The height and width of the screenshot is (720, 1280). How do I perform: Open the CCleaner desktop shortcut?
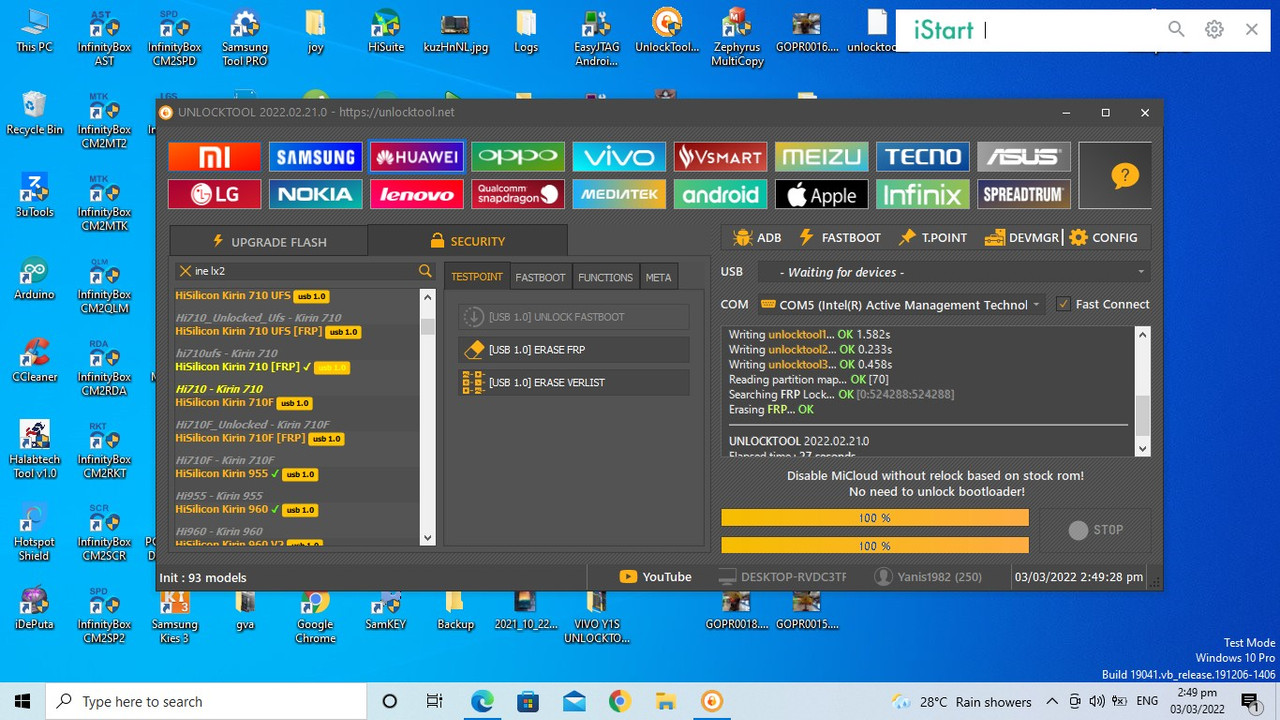pyautogui.click(x=34, y=360)
